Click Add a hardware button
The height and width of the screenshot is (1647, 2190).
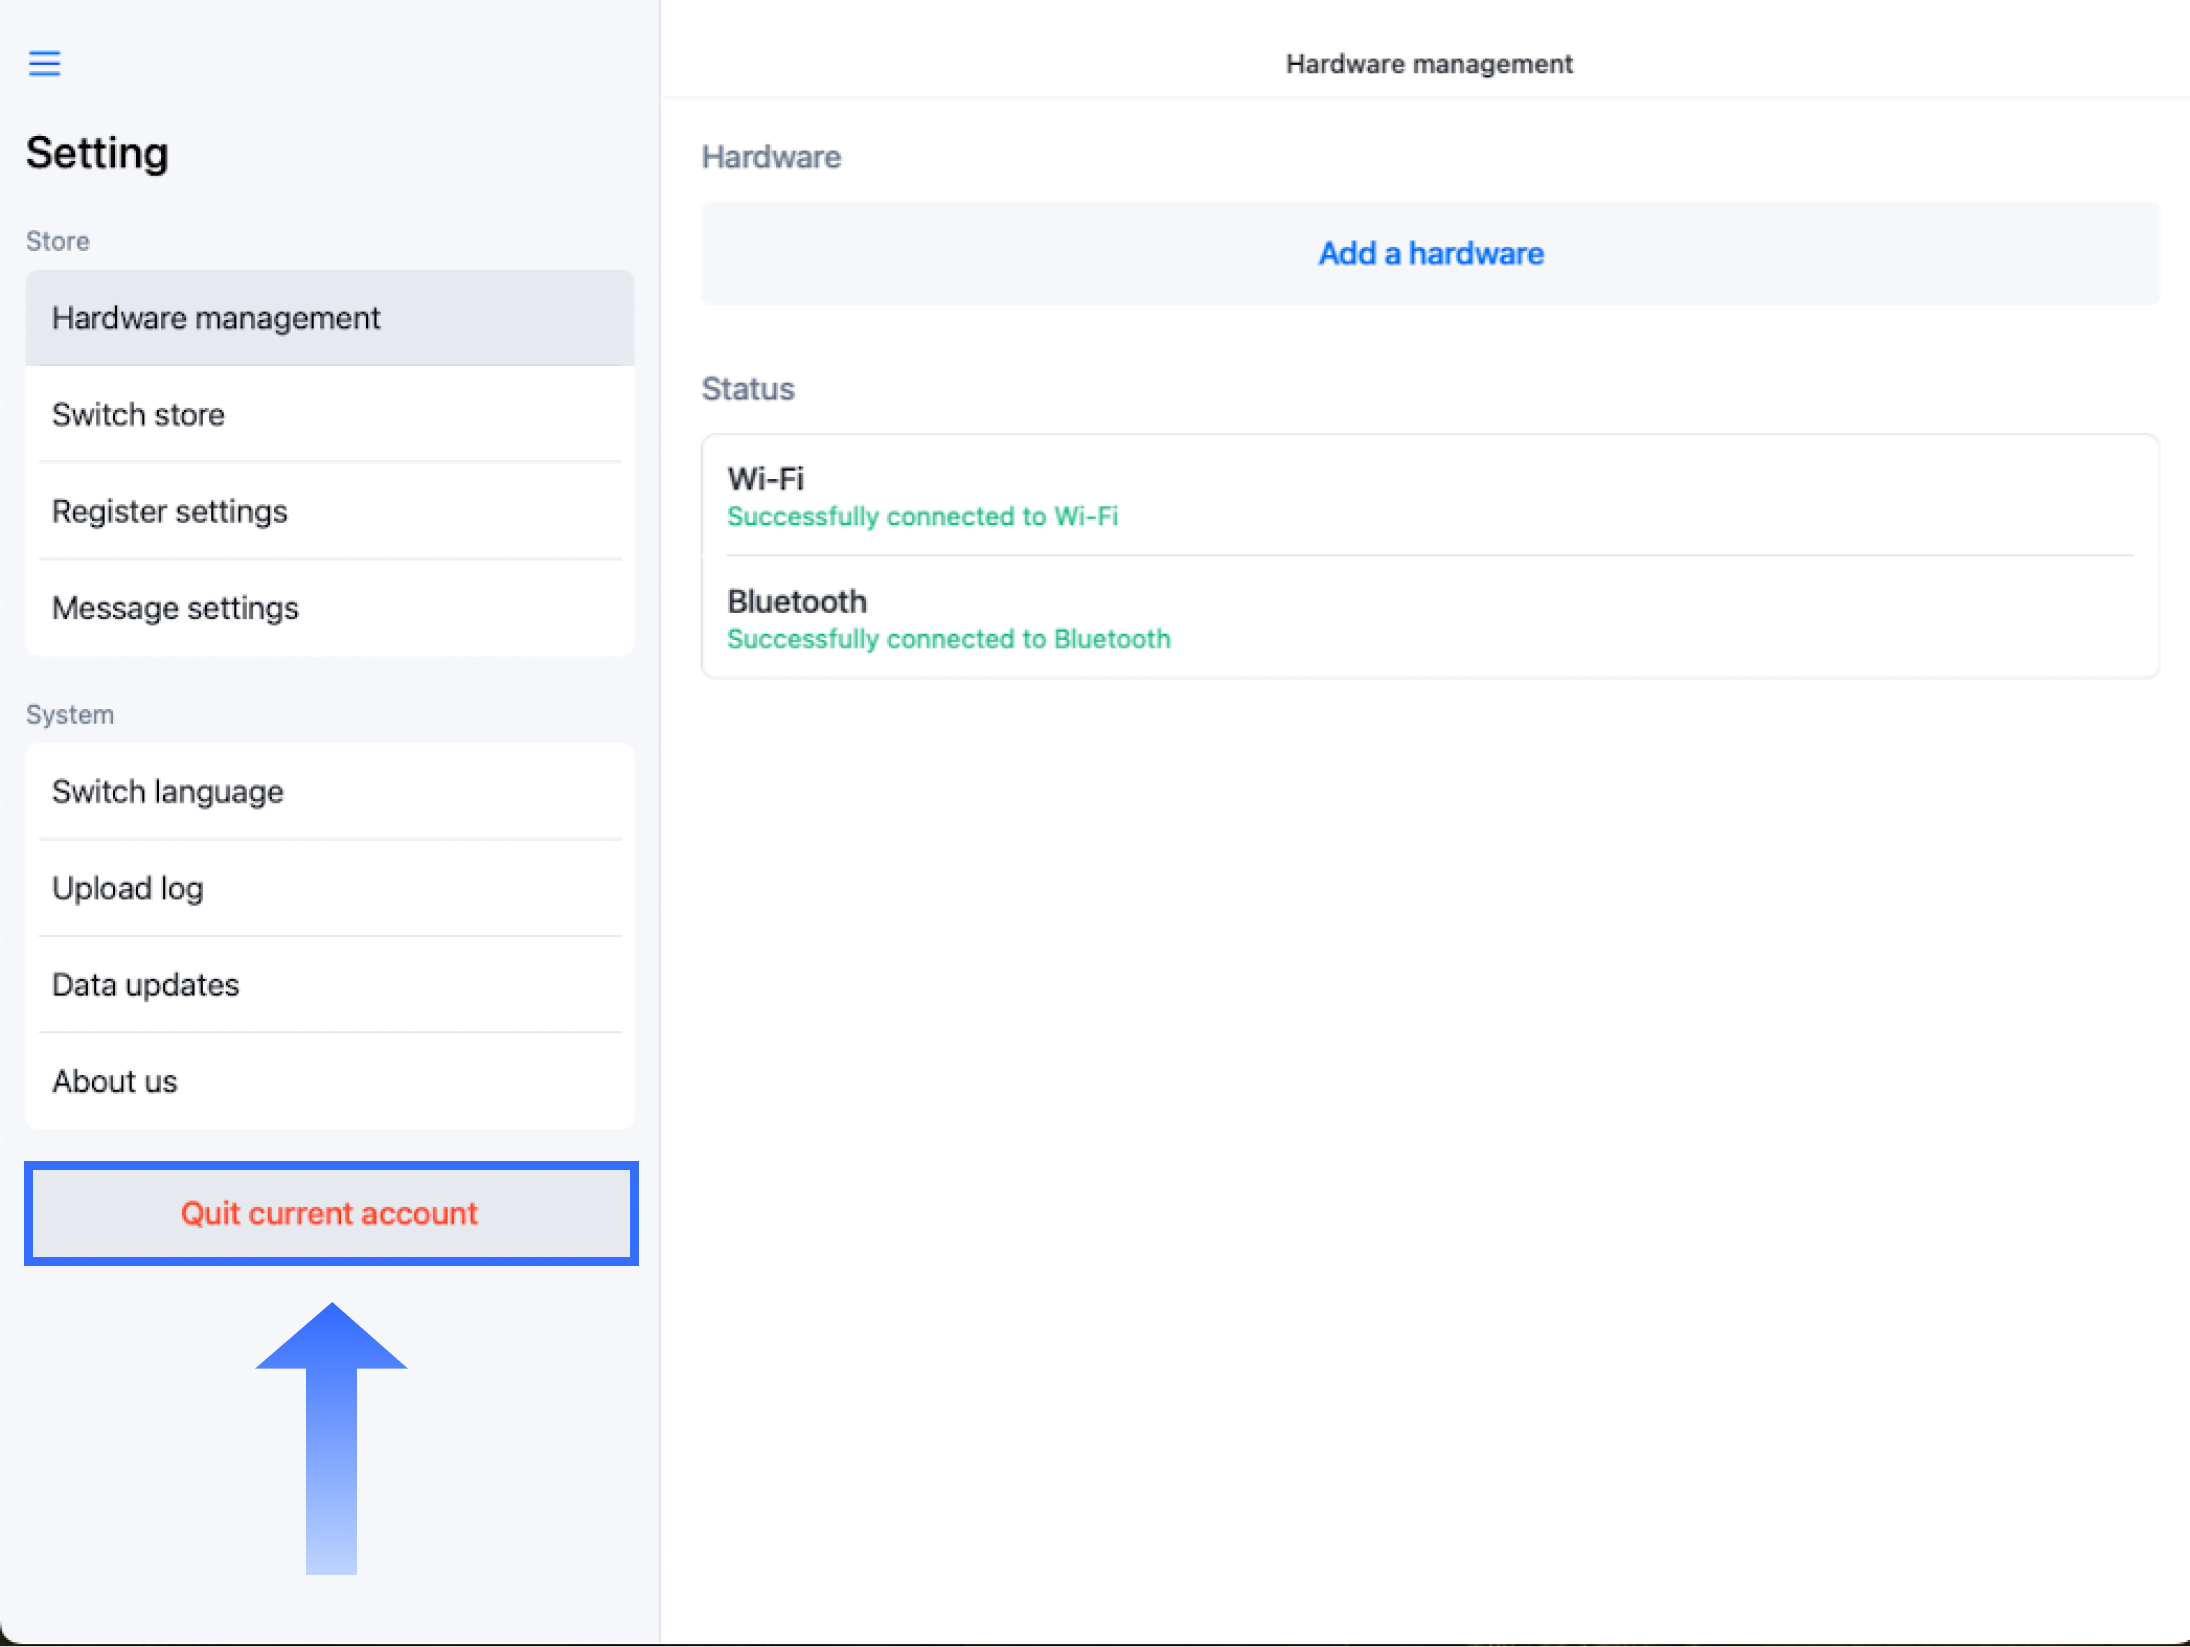1430,253
